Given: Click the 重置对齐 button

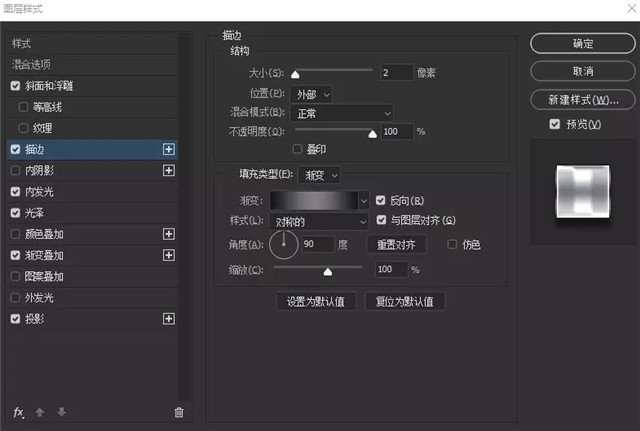Looking at the screenshot, I should [x=396, y=244].
